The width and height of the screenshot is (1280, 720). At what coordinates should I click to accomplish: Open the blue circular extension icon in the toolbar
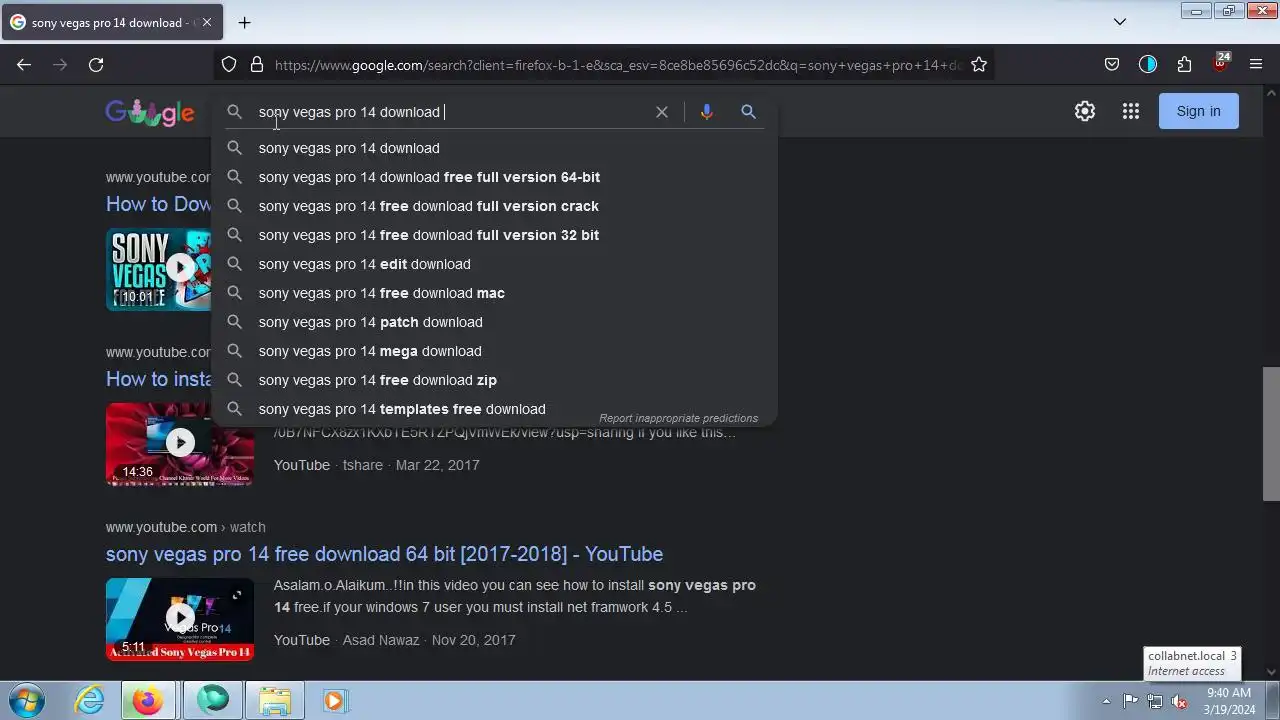pyautogui.click(x=1148, y=65)
